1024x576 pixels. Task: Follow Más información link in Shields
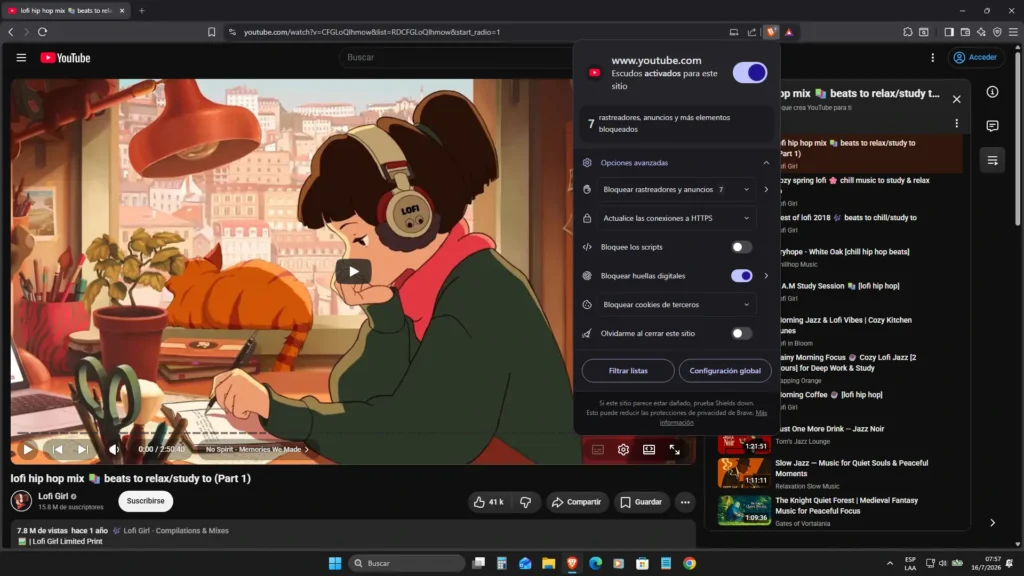(x=714, y=417)
